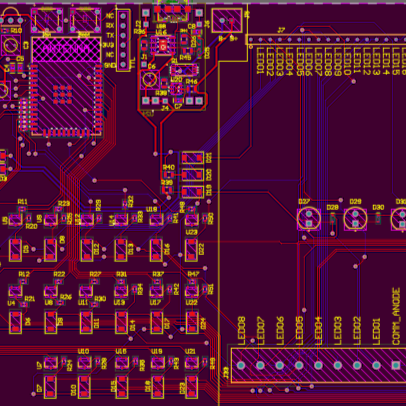Click the LED08 pad on bottom connector

pos(241,365)
